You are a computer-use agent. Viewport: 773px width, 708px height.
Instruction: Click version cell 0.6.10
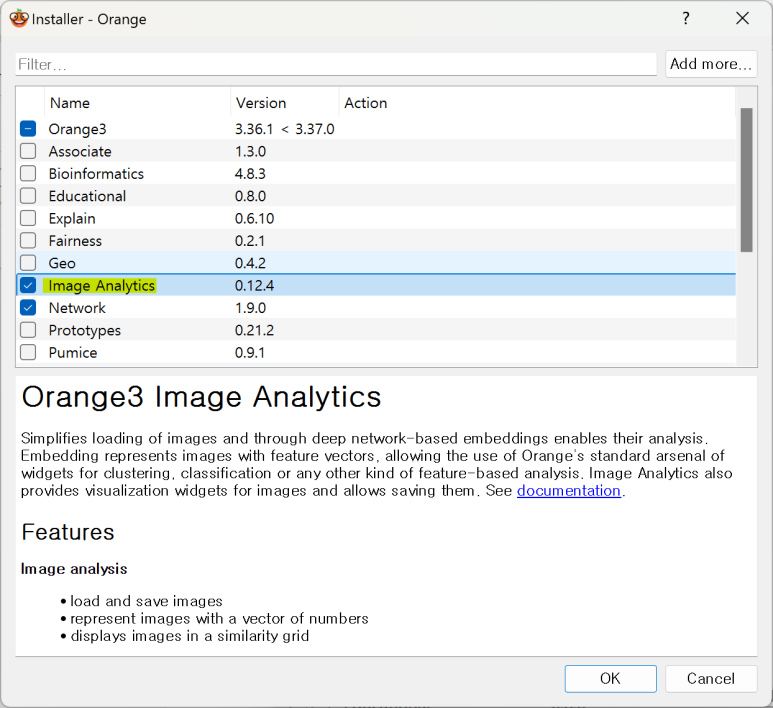[x=254, y=218]
